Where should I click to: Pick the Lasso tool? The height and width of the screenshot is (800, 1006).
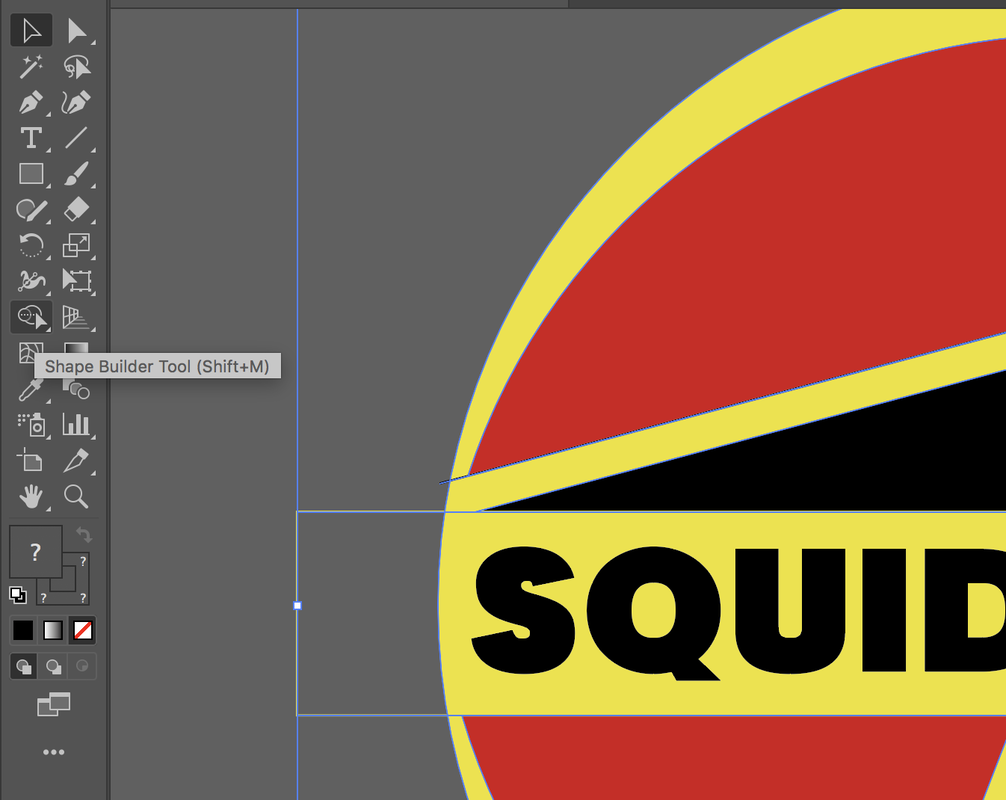(76, 67)
